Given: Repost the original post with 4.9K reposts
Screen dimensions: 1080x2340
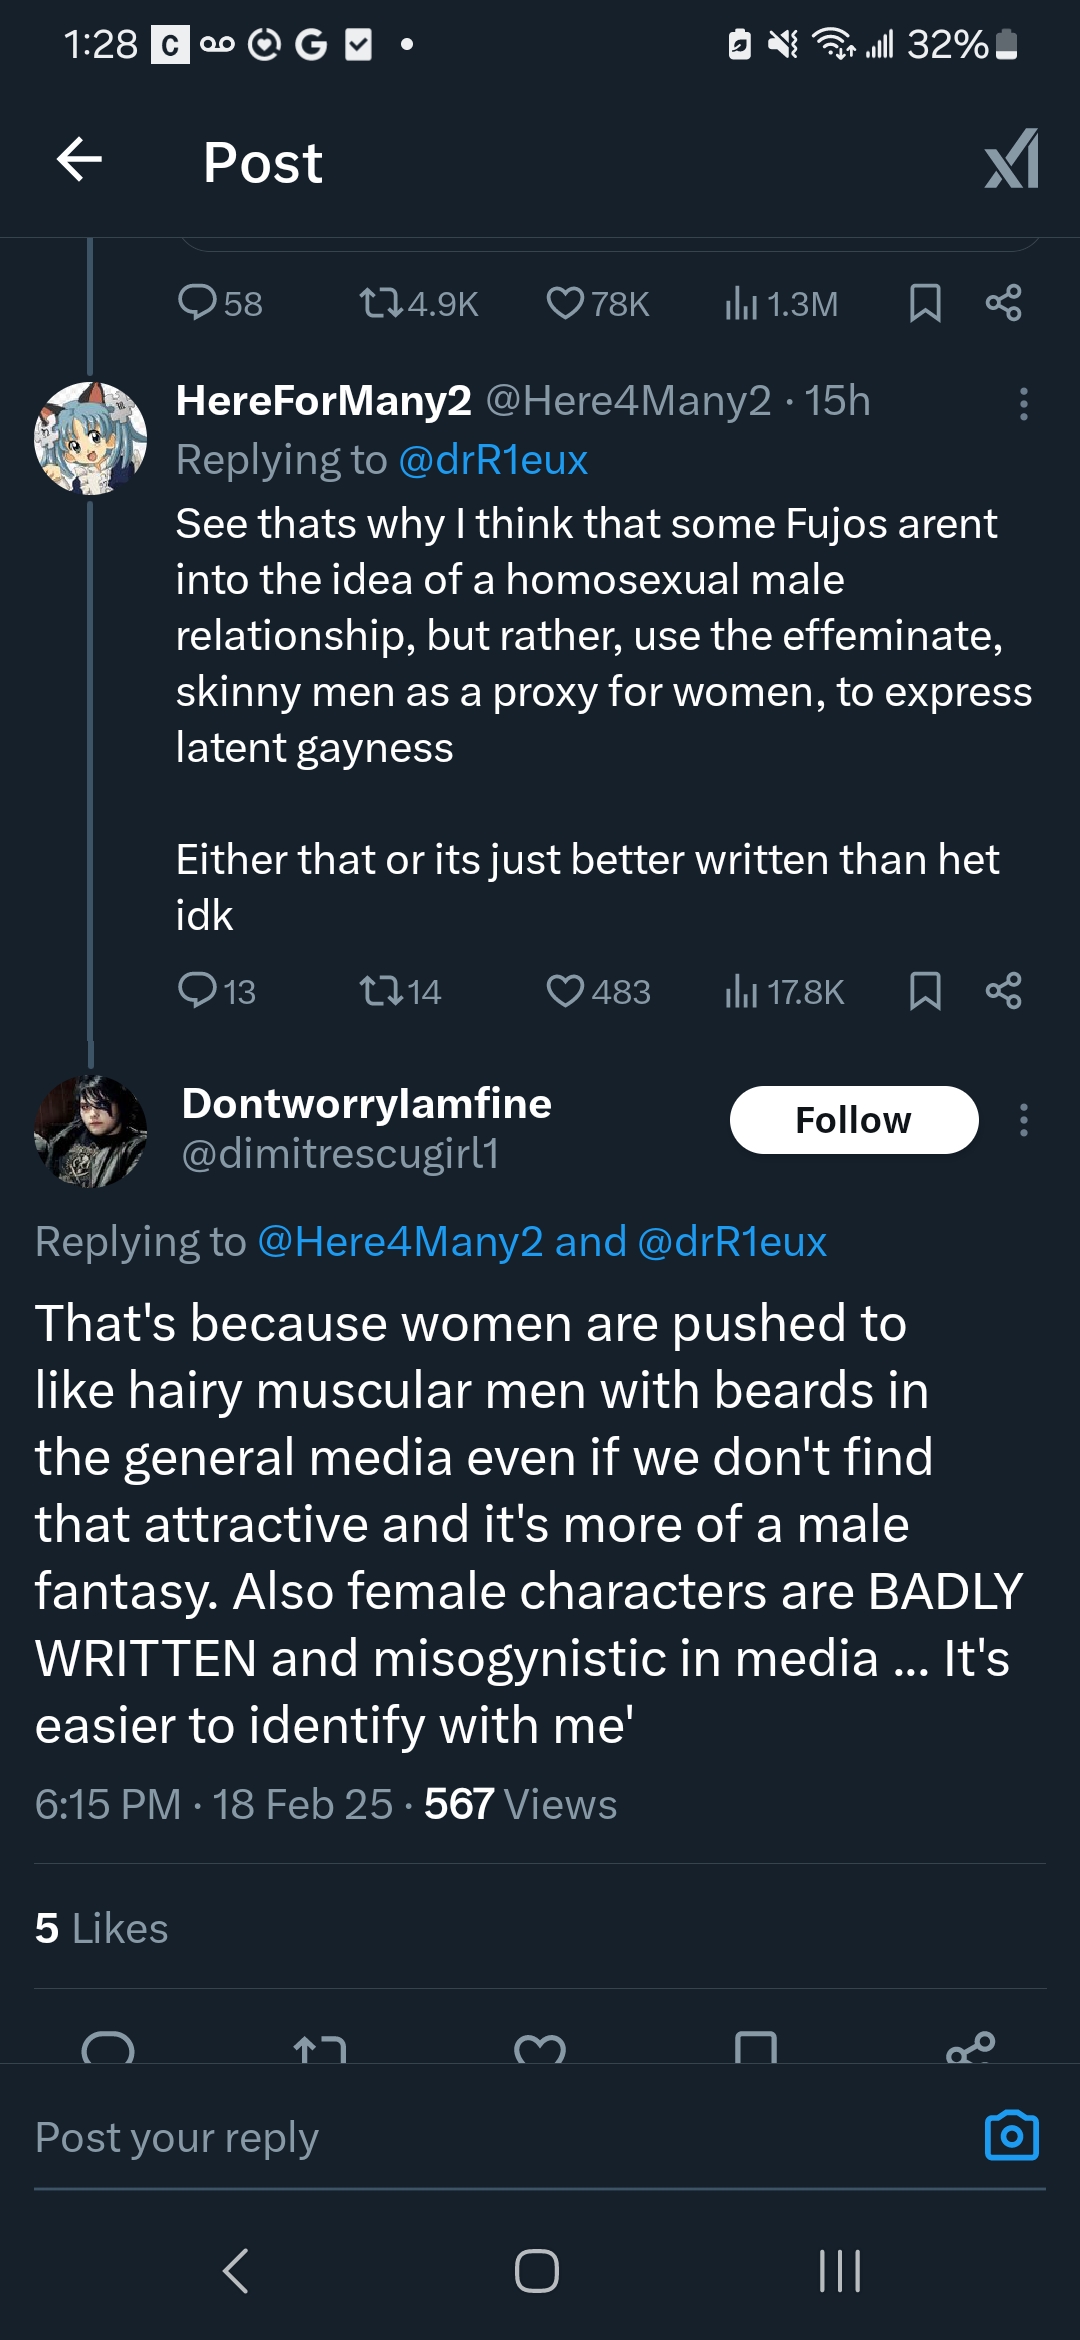Looking at the screenshot, I should tap(380, 303).
